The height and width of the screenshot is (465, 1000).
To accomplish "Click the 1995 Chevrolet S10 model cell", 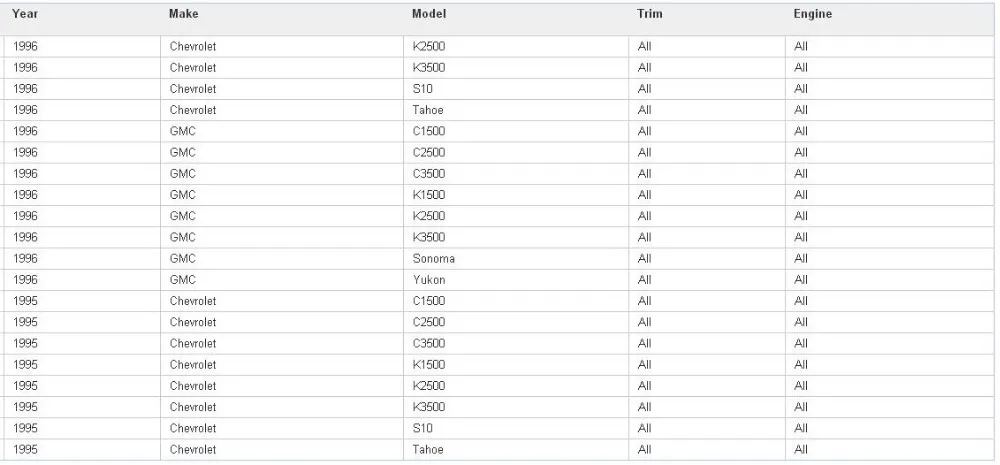I will tap(422, 429).
